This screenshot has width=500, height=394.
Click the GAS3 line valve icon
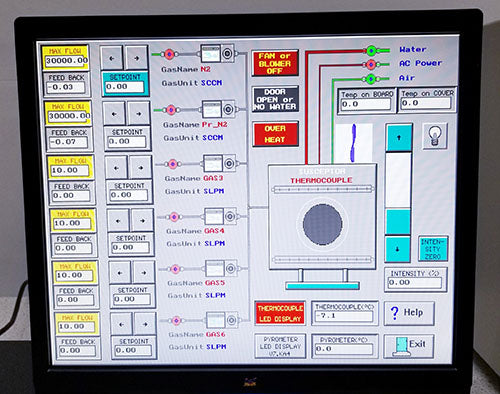tap(173, 164)
